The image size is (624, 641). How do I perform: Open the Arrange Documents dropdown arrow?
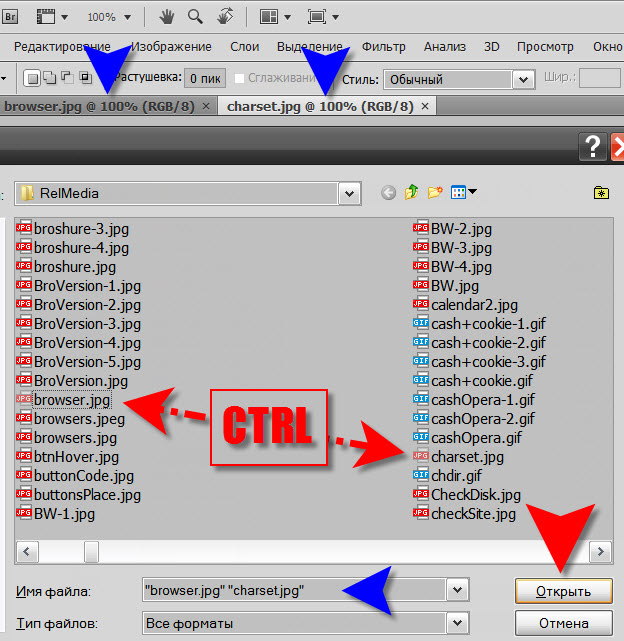(287, 17)
